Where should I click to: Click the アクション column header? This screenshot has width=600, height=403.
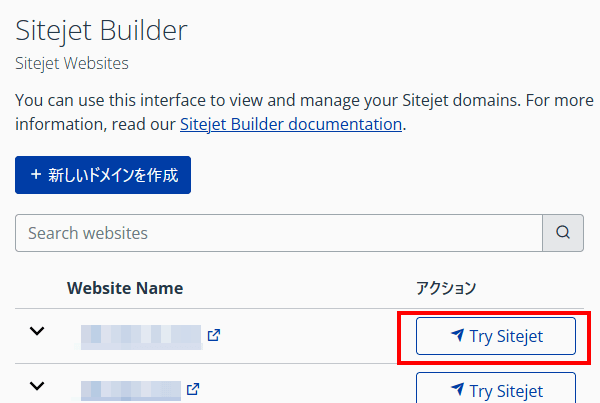coord(446,288)
